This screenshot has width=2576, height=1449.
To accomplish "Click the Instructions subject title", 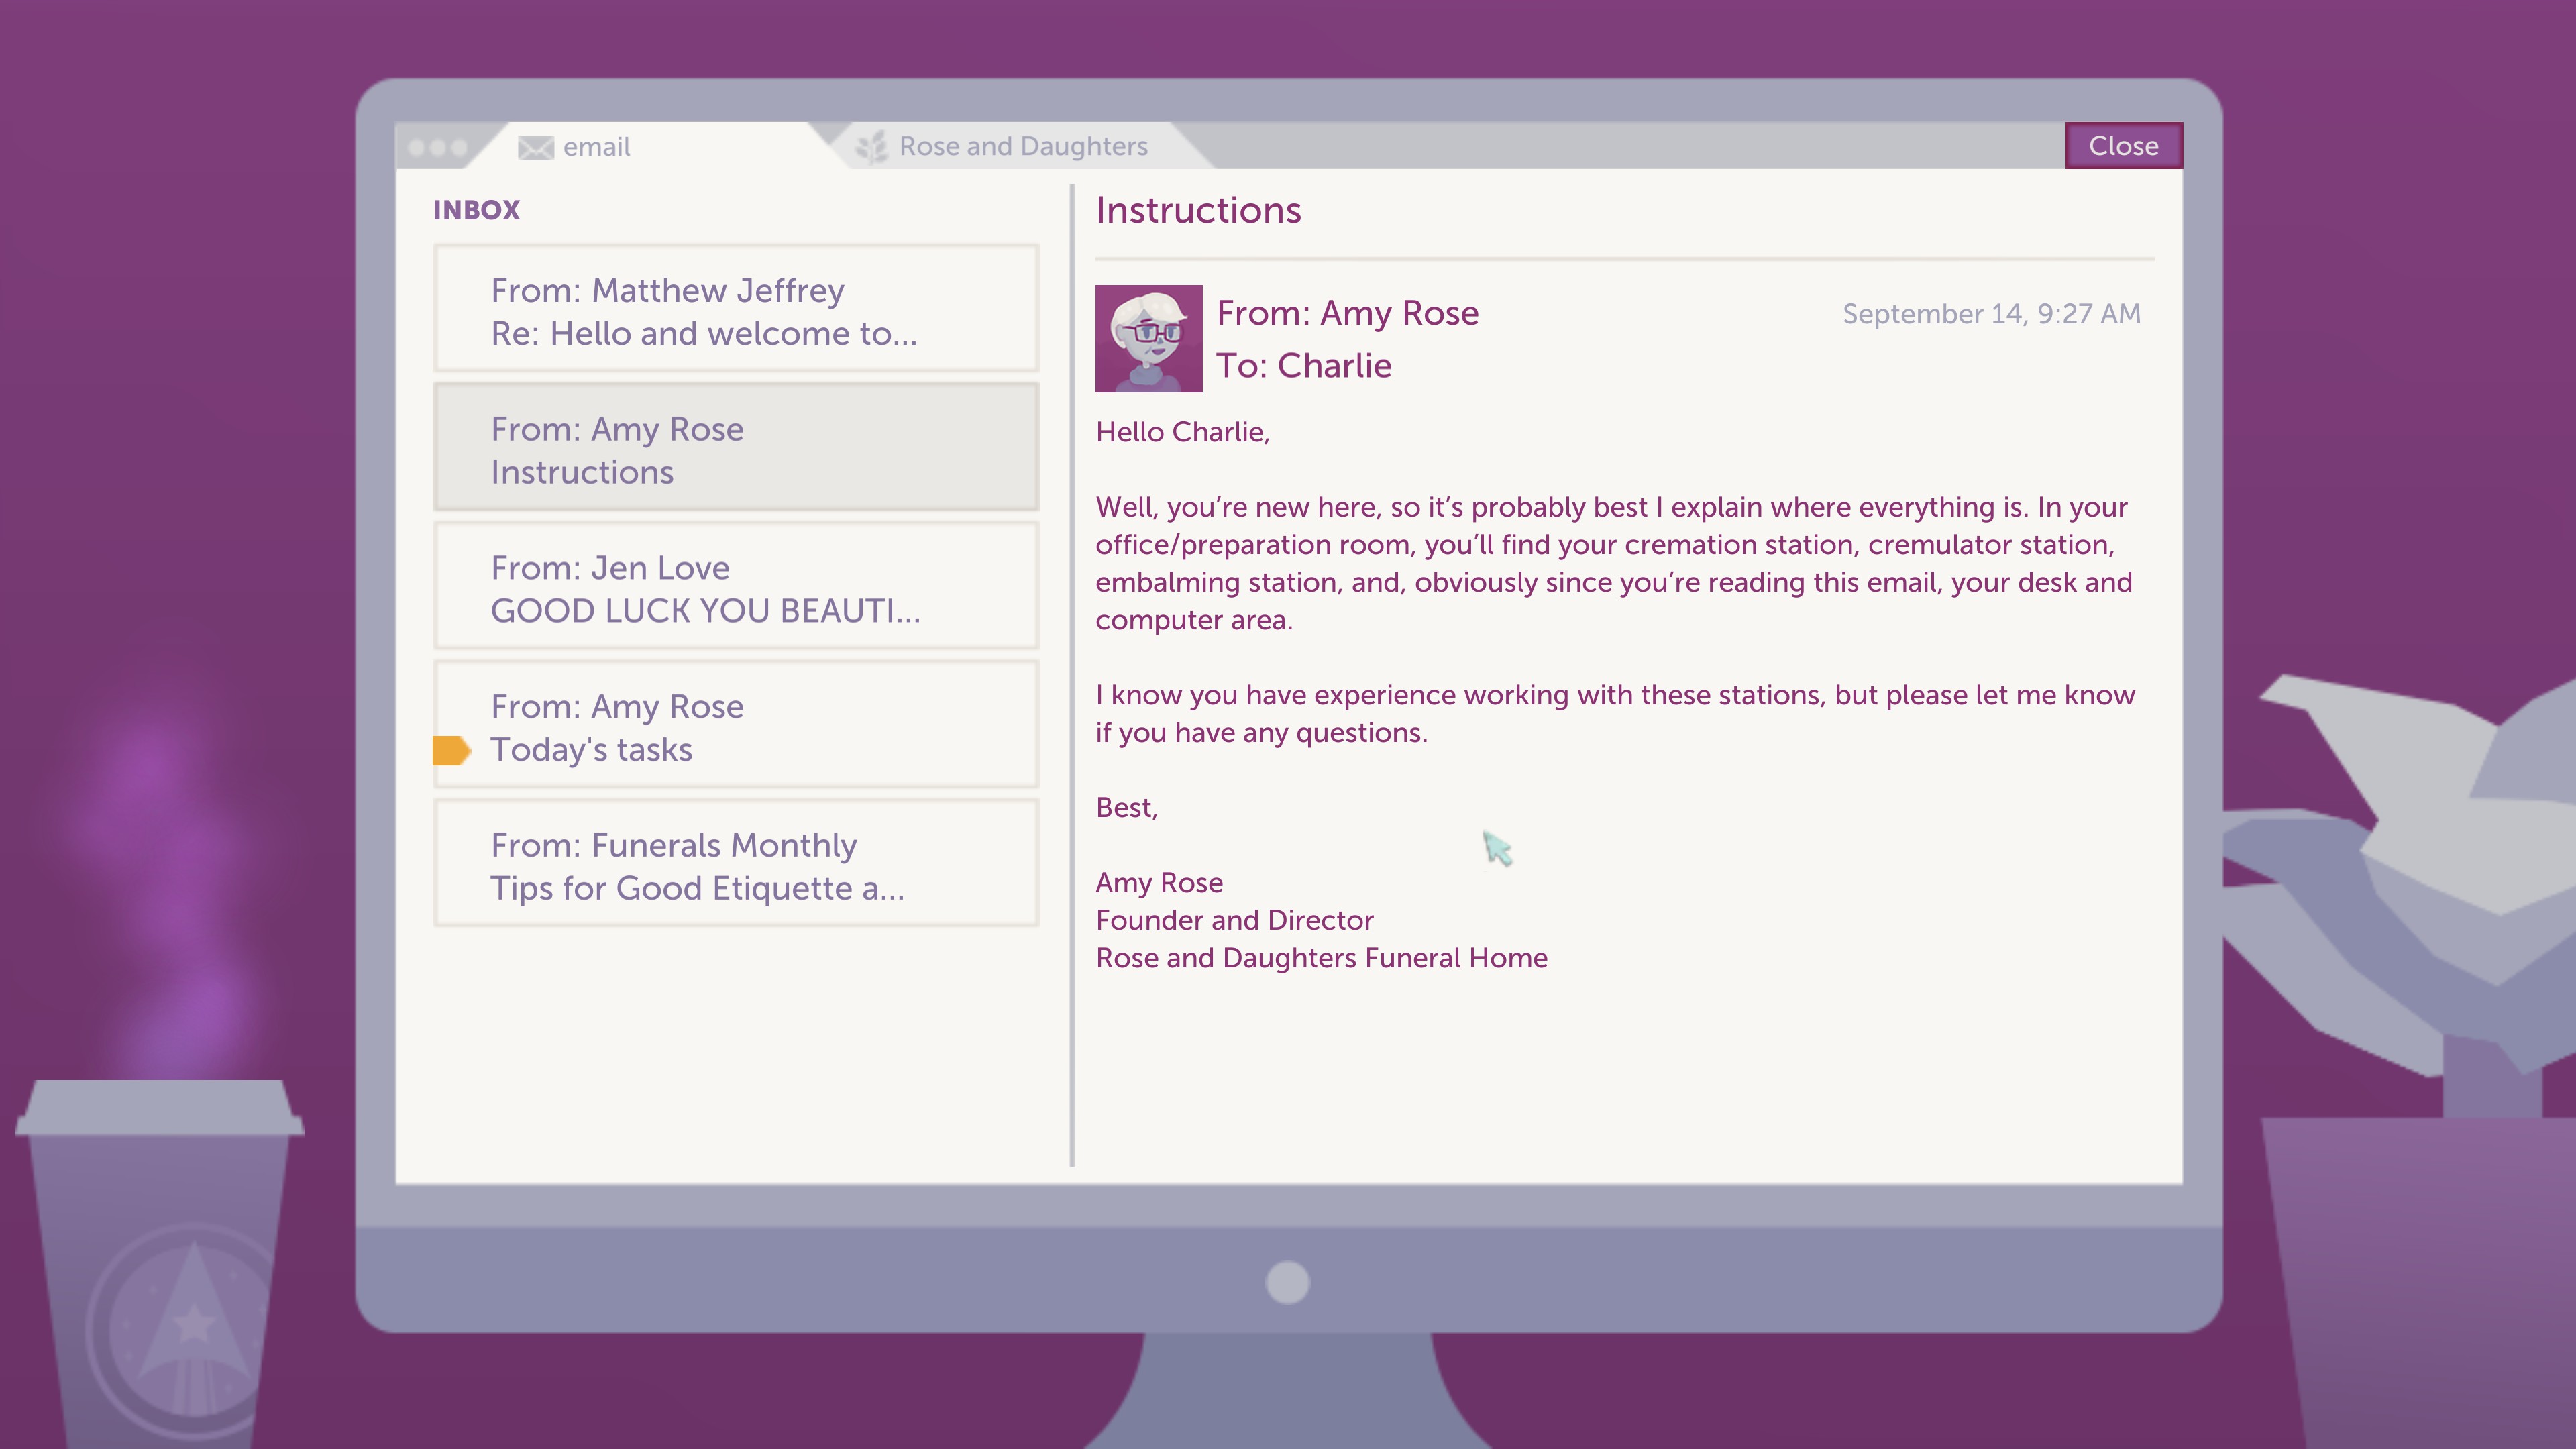I will (x=1198, y=210).
